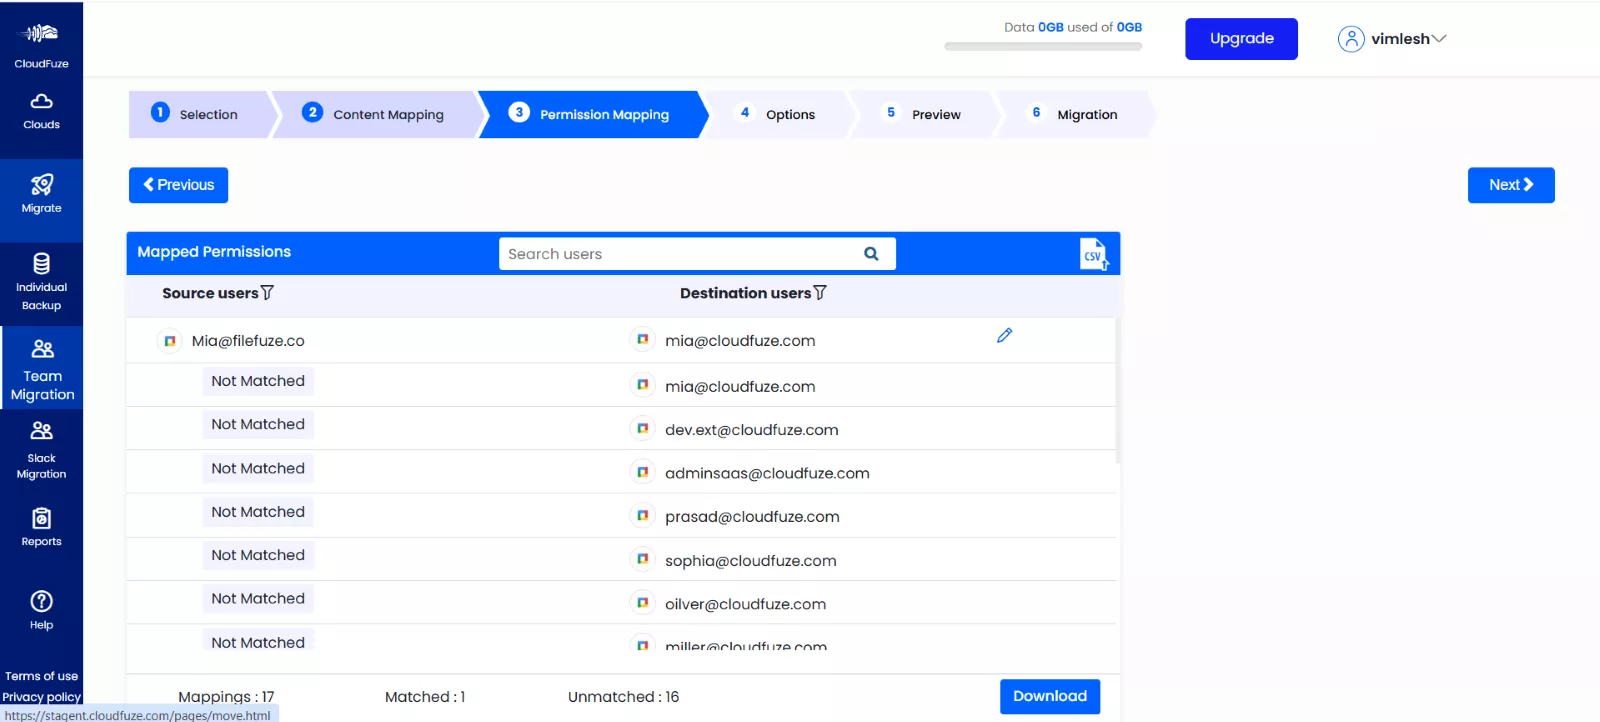Jump to the Options step

[777, 114]
